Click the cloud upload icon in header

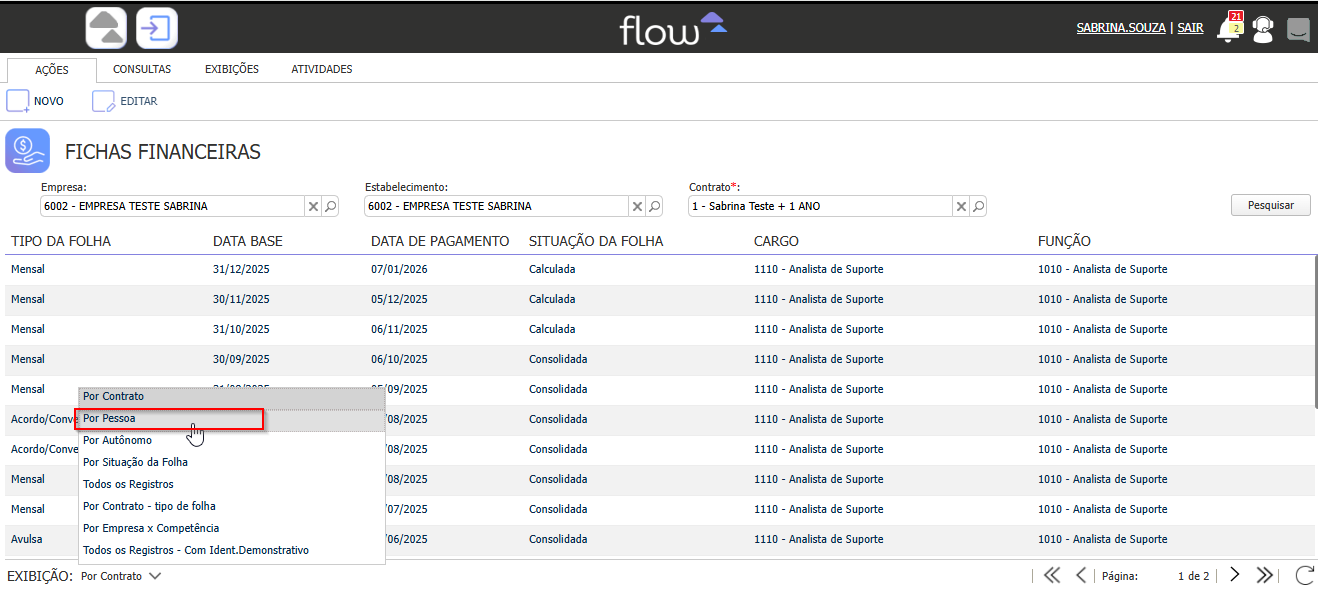[x=106, y=28]
